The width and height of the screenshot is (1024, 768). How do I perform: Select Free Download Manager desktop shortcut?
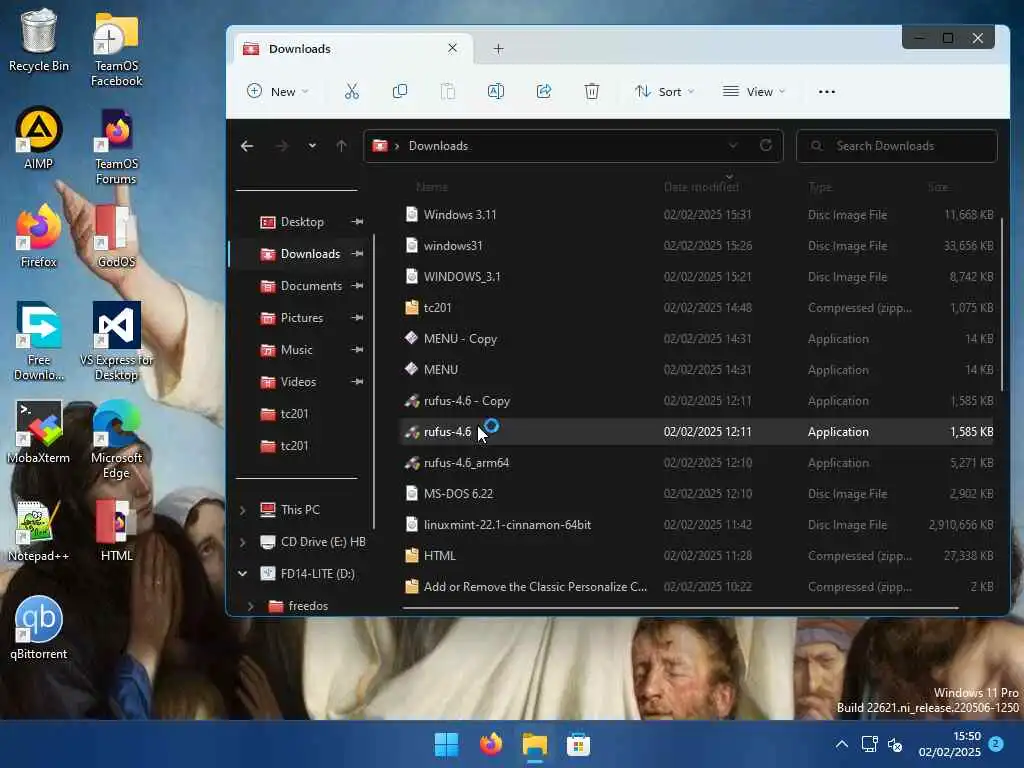tap(39, 341)
